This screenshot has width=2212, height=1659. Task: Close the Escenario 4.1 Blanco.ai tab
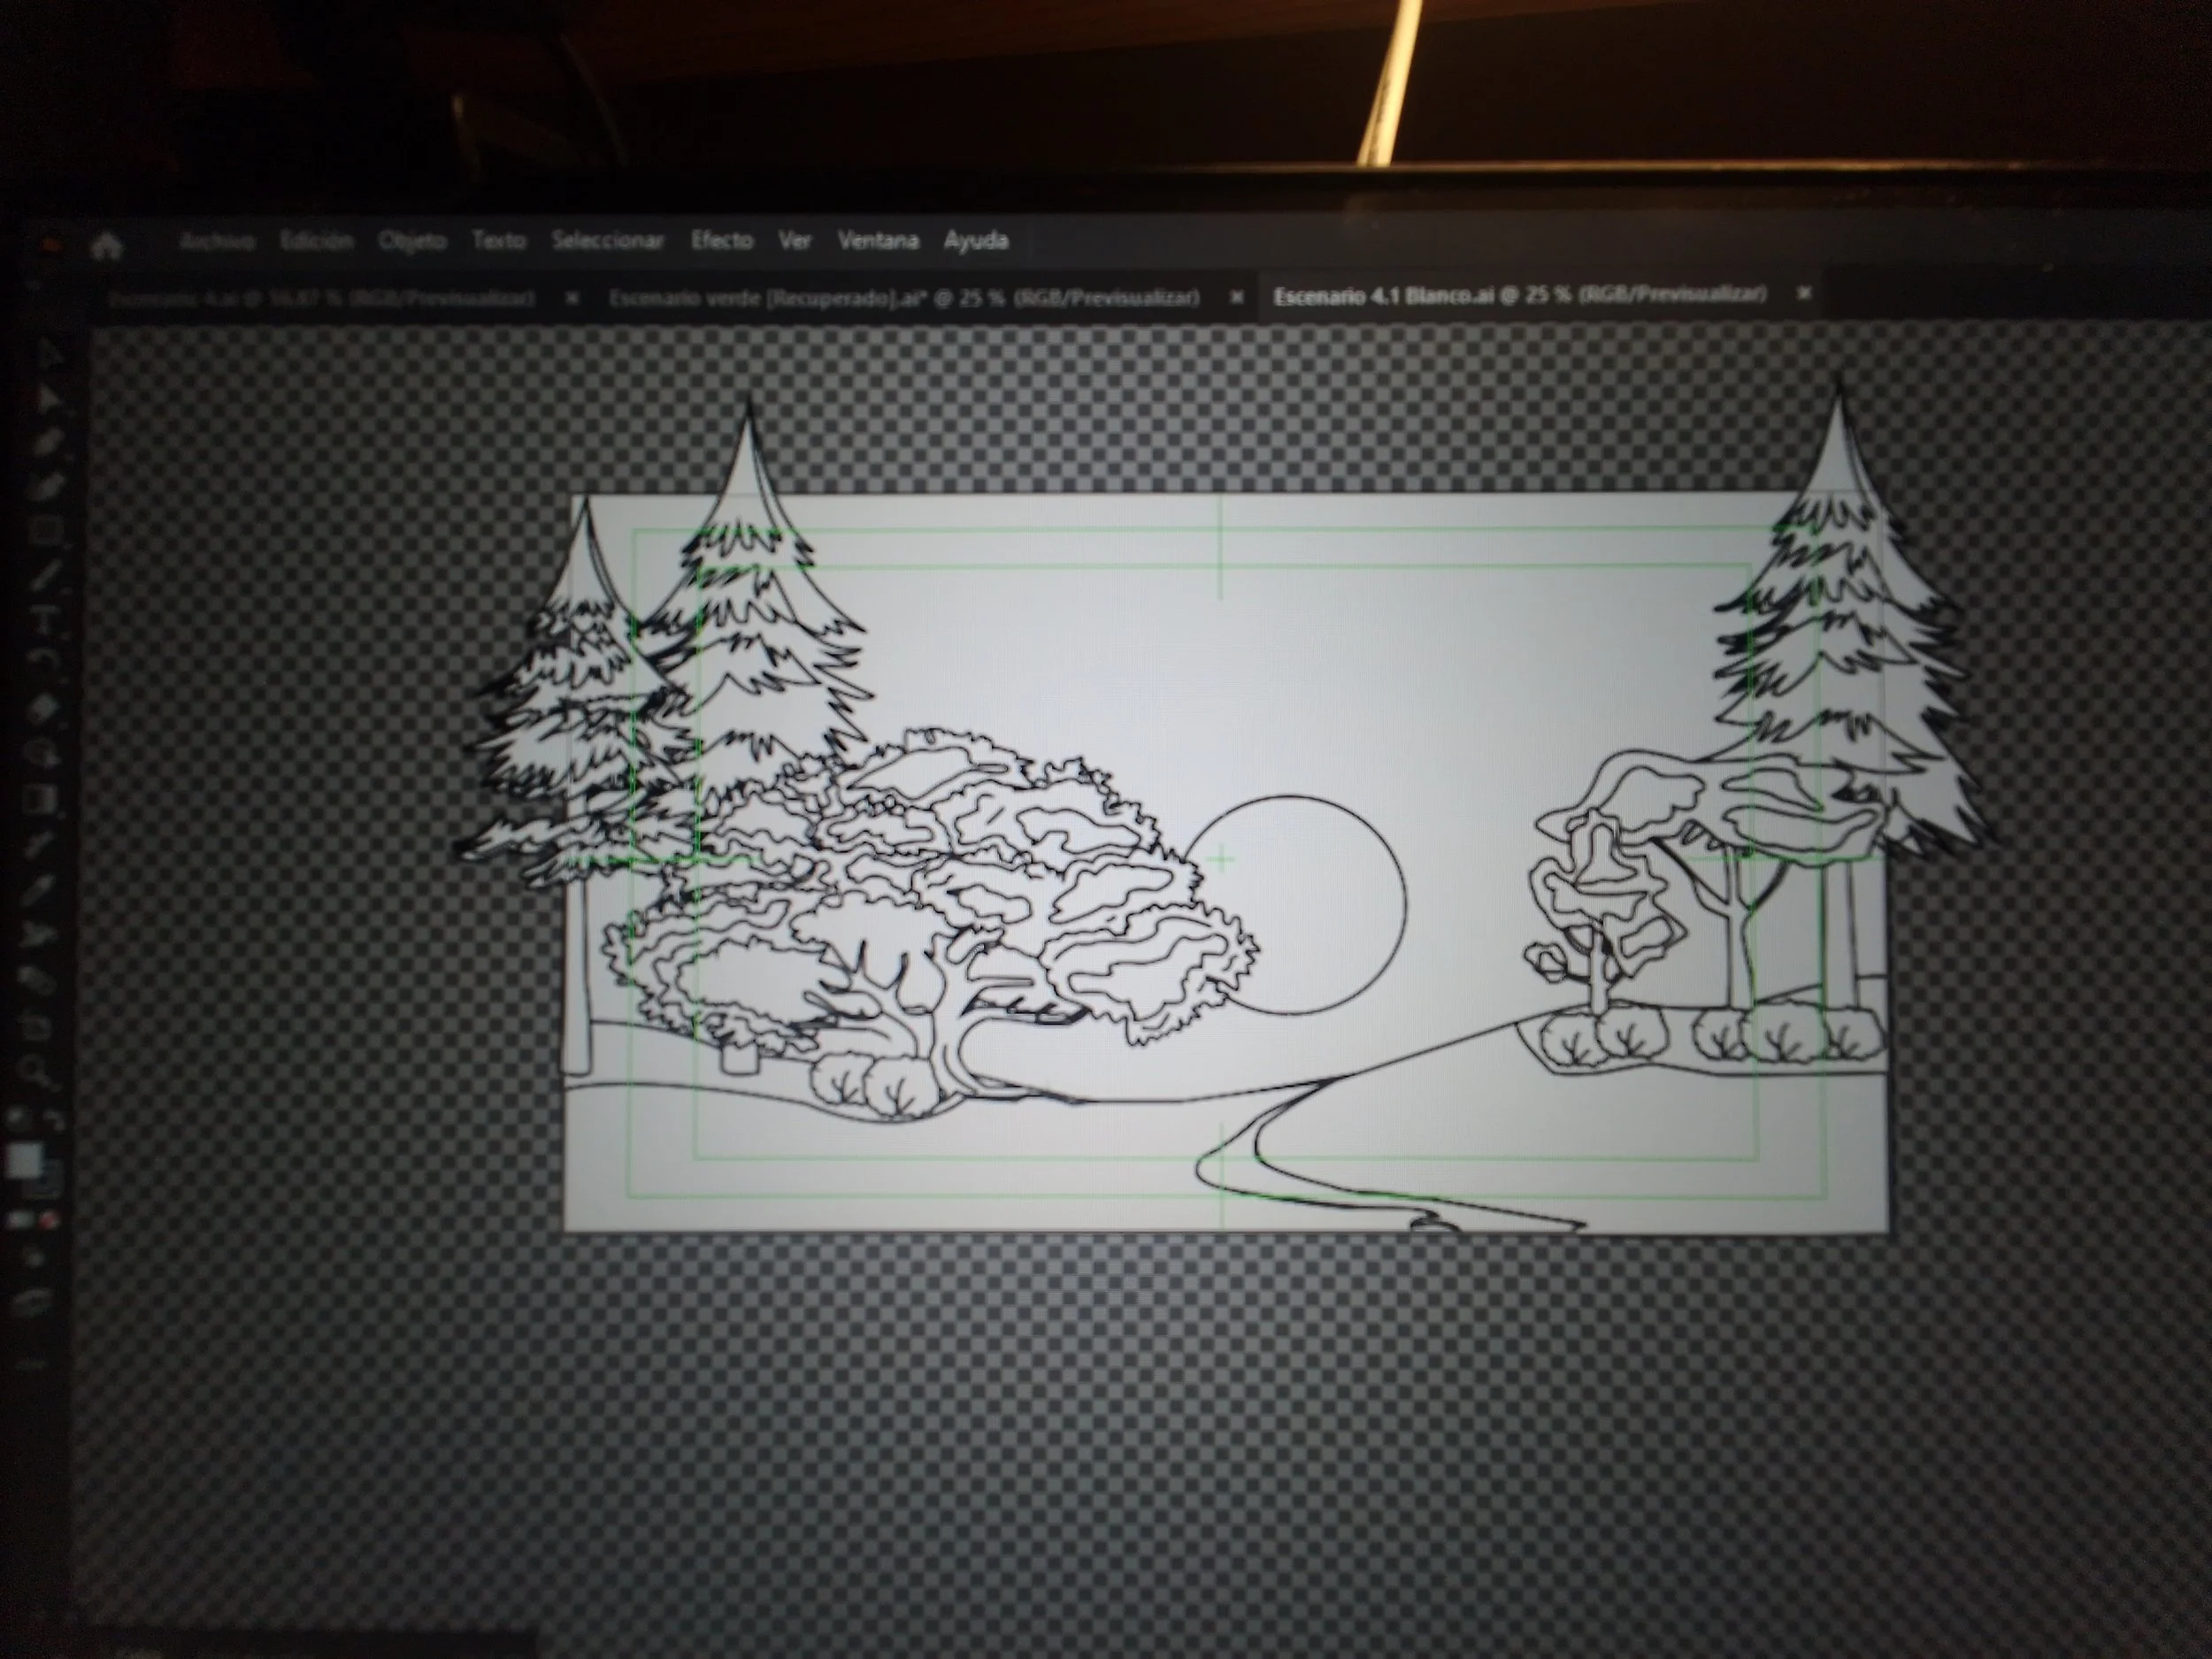(1804, 293)
